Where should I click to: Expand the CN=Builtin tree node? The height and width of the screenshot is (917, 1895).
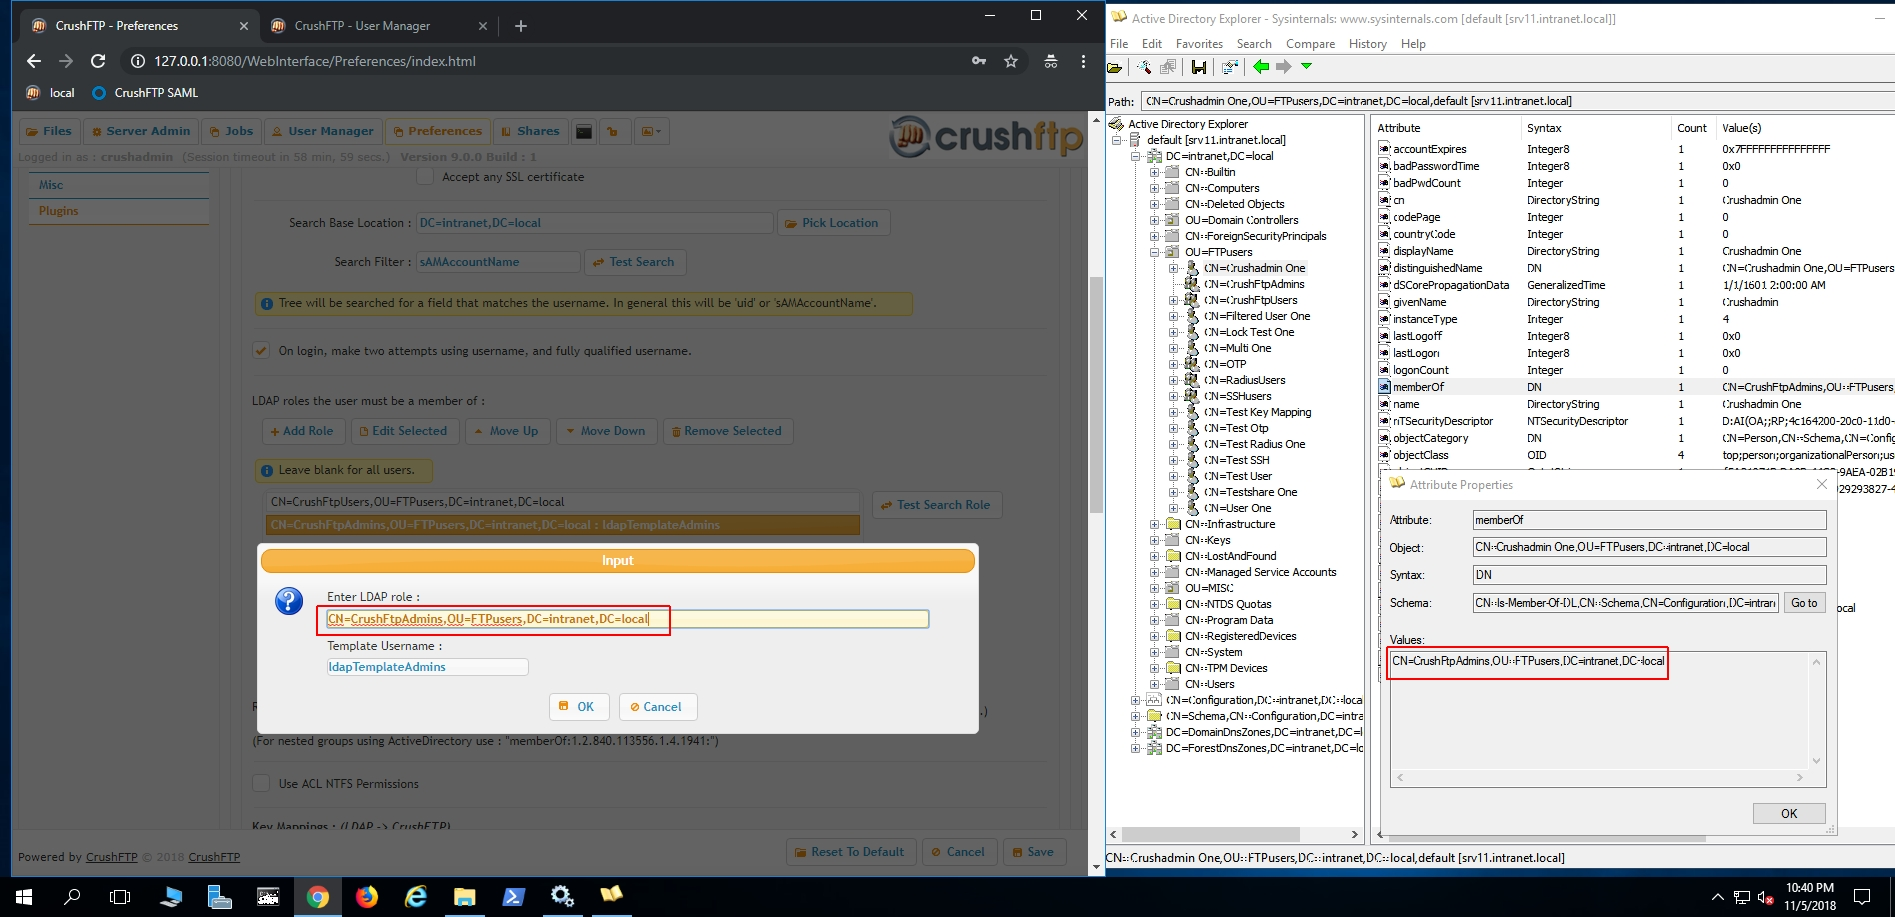[1154, 172]
